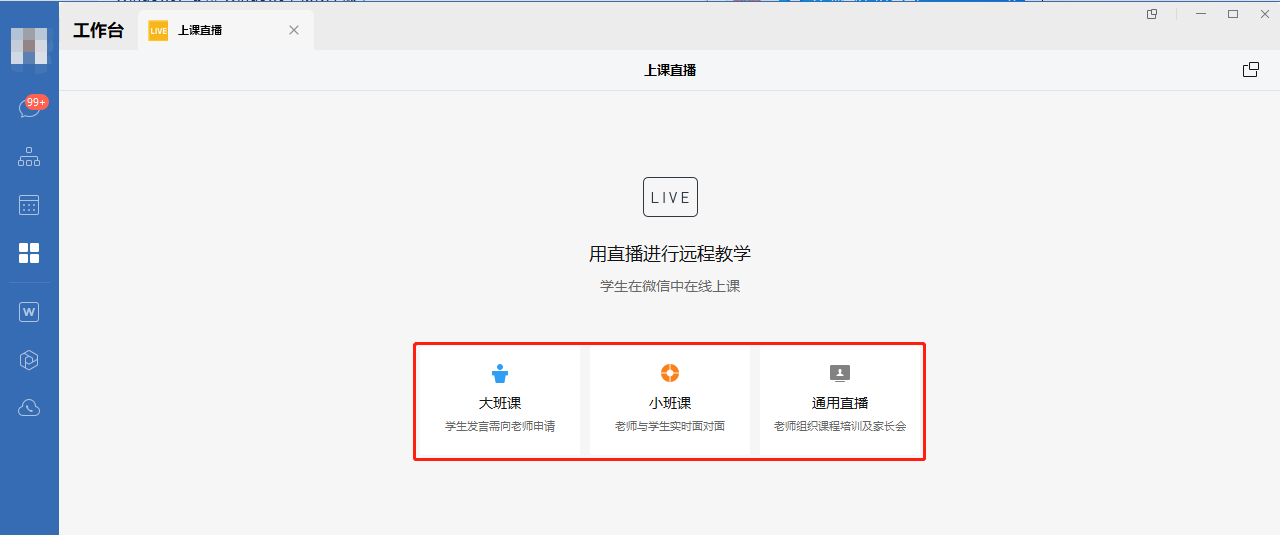Click the blue teacher icon for 大班课
Viewport: 1280px width, 535px height.
(500, 374)
